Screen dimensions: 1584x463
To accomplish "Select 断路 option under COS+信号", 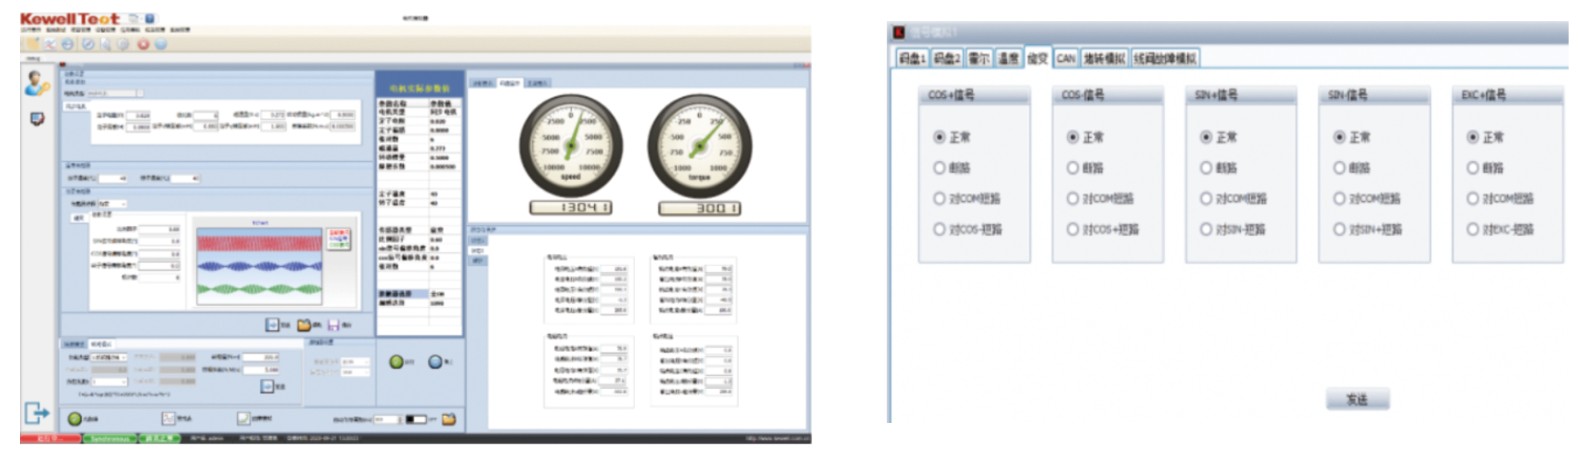I will (x=939, y=168).
